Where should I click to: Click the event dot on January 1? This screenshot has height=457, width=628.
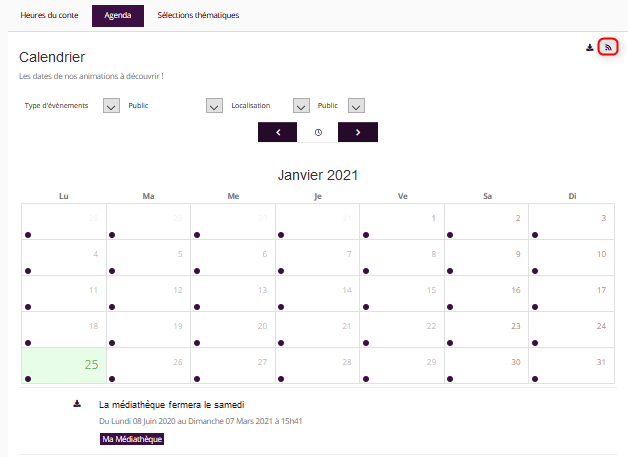point(366,235)
